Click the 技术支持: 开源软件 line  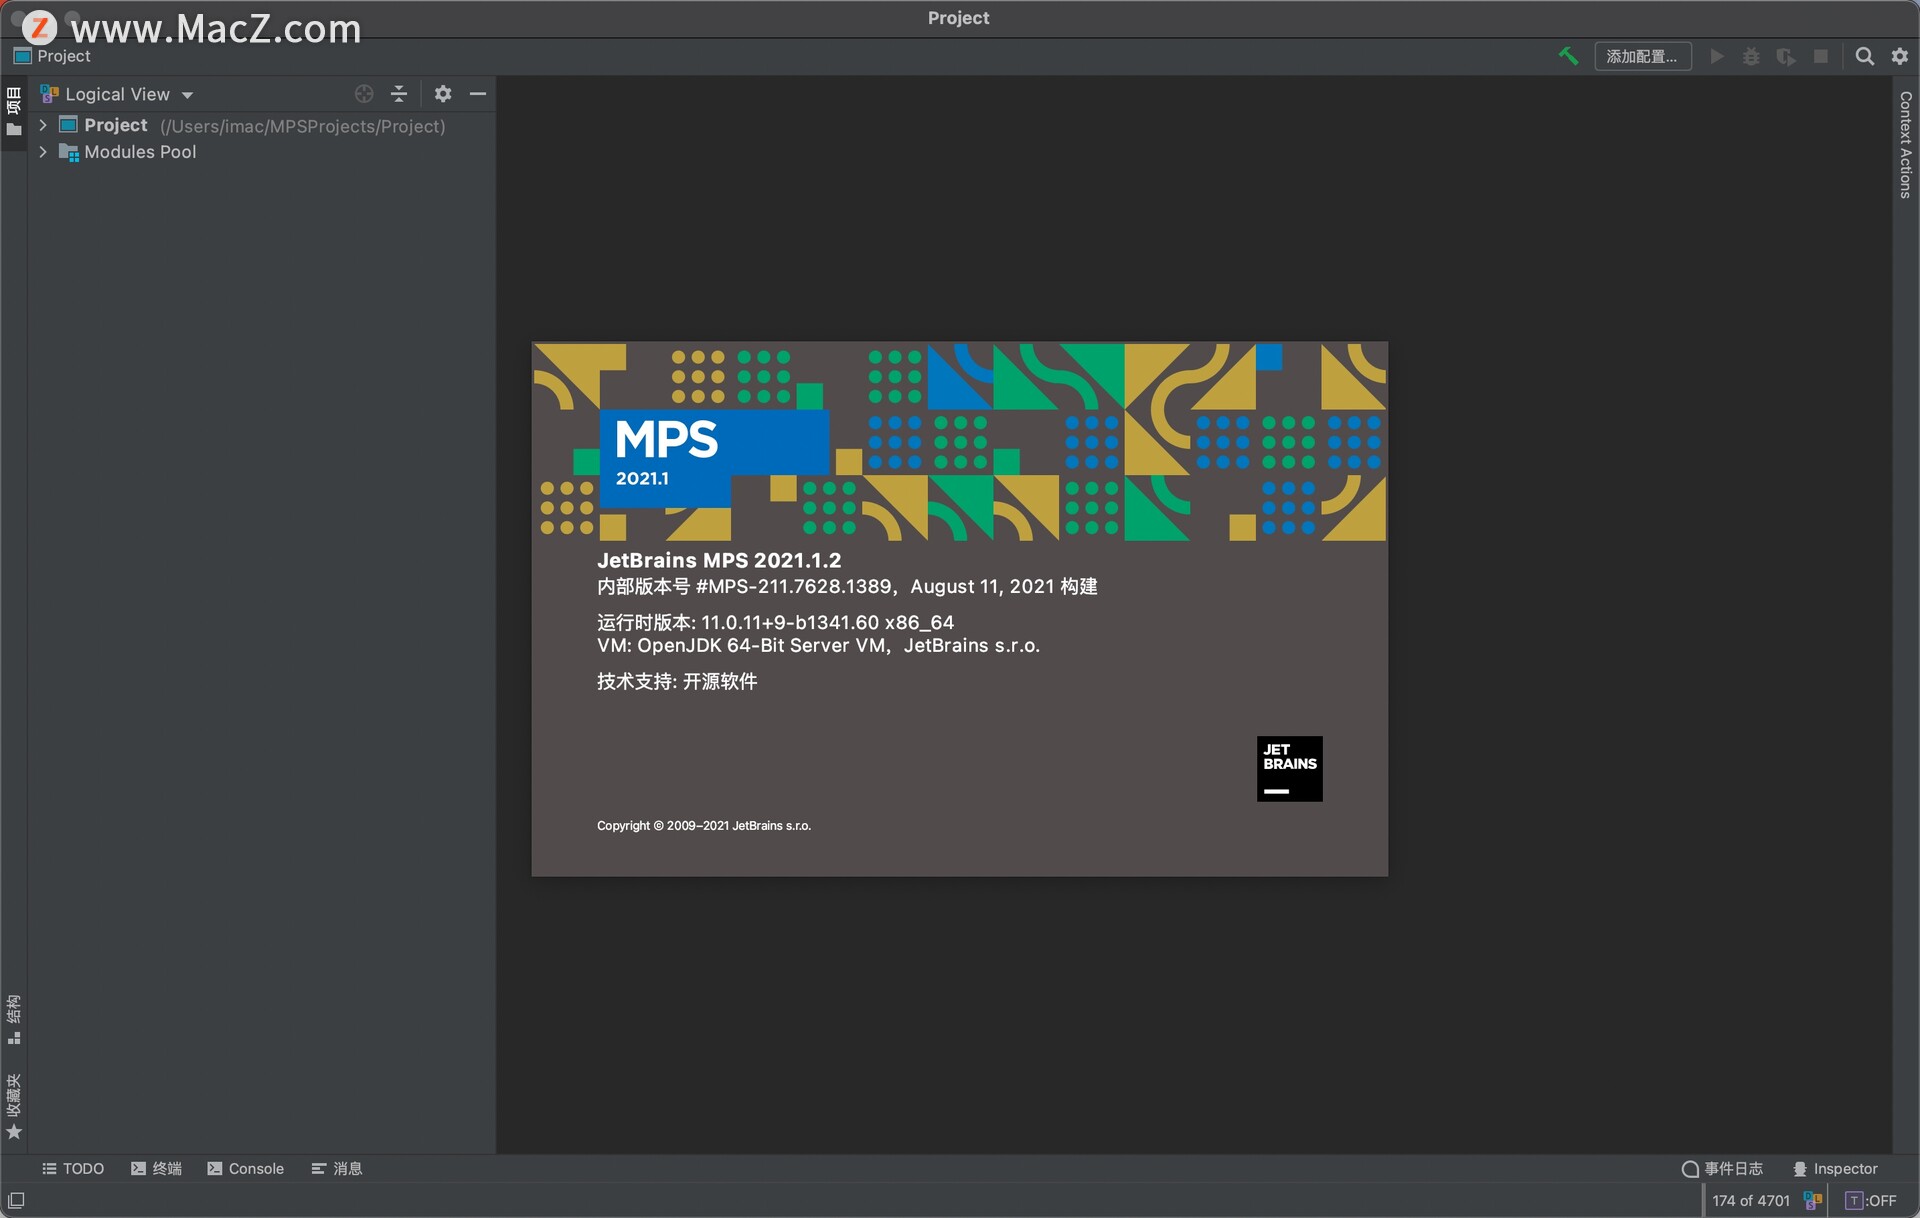677,682
